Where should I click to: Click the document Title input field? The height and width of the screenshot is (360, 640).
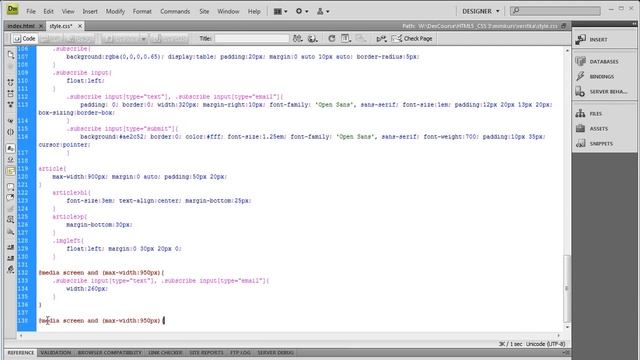click(x=252, y=38)
